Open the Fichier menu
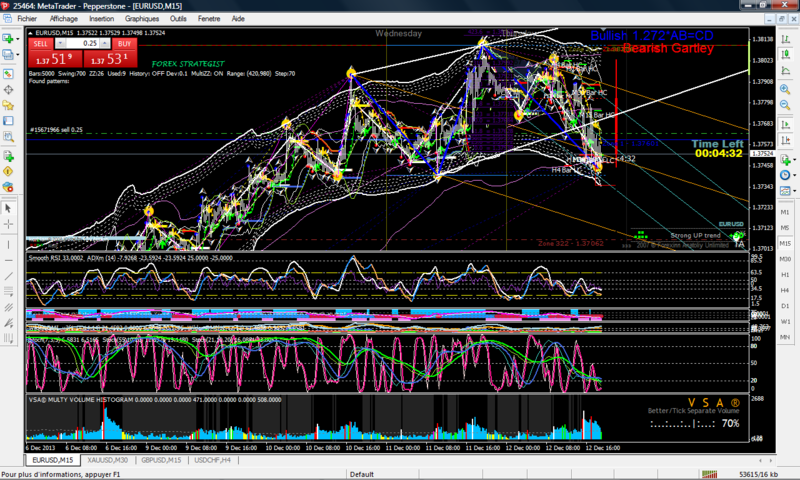The height and width of the screenshot is (480, 800). [x=27, y=18]
